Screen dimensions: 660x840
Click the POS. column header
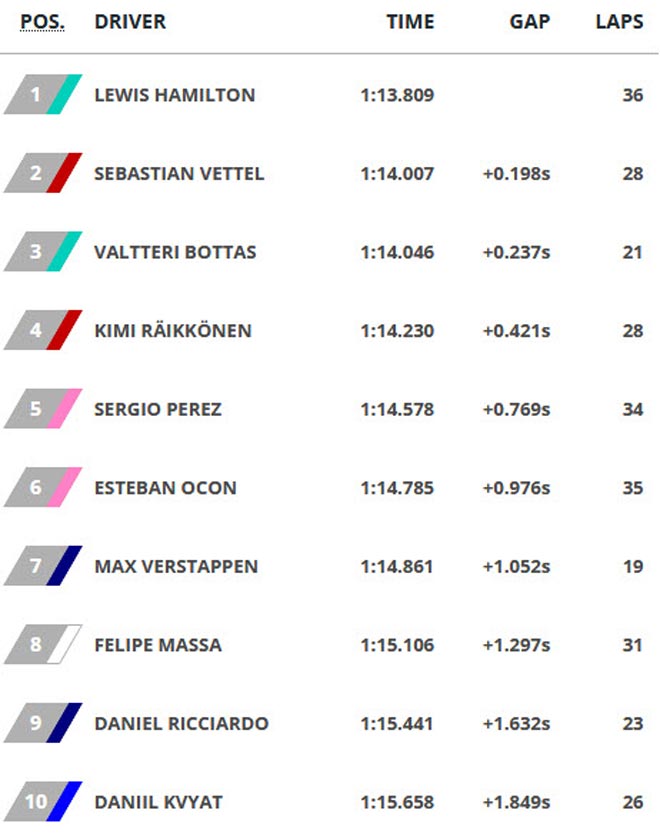click(x=42, y=22)
